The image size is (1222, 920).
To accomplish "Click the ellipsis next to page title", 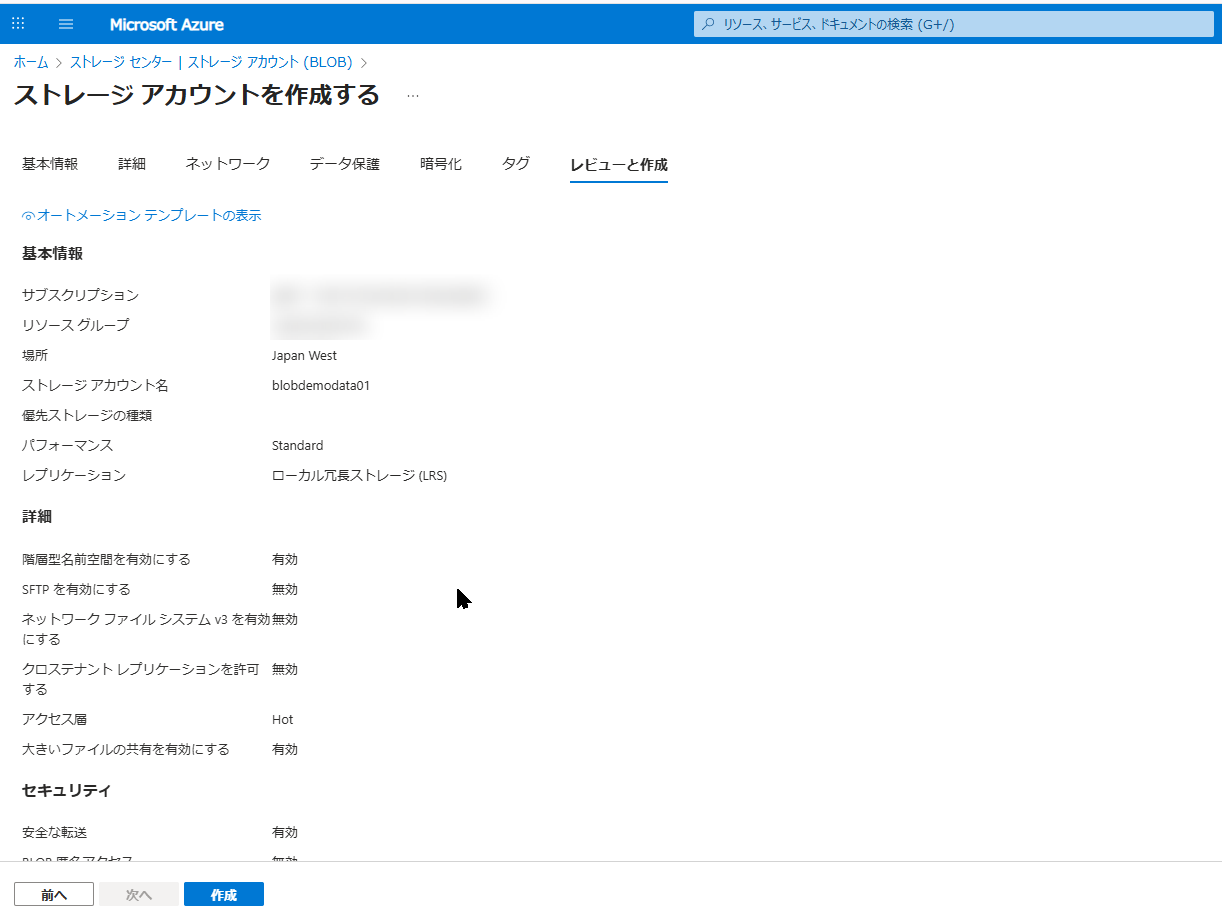I will coord(413,96).
